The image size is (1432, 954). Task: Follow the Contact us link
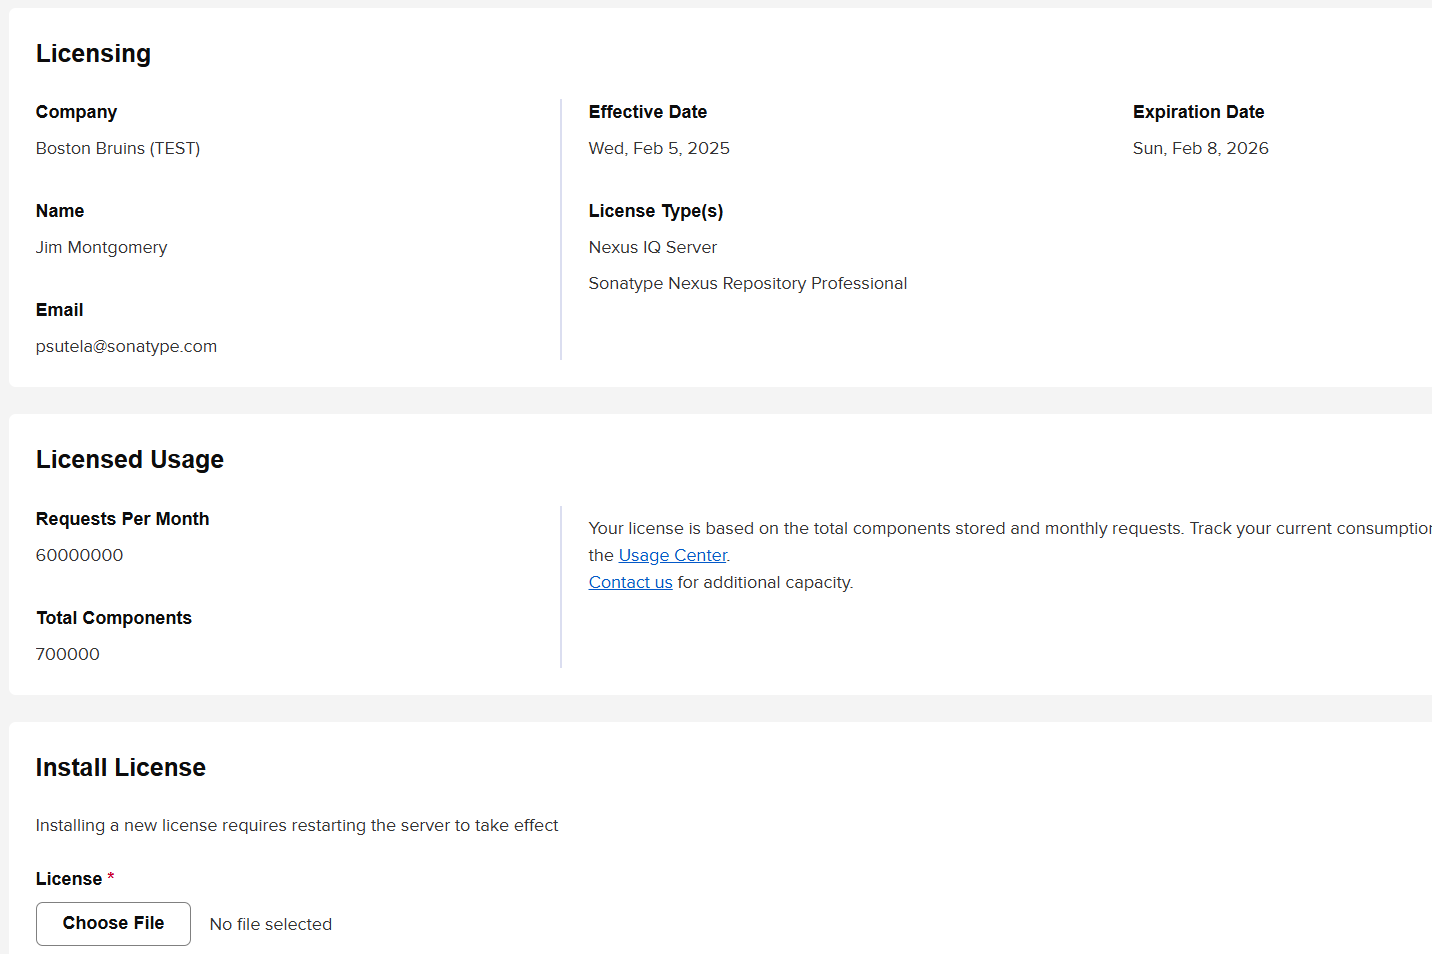(630, 582)
